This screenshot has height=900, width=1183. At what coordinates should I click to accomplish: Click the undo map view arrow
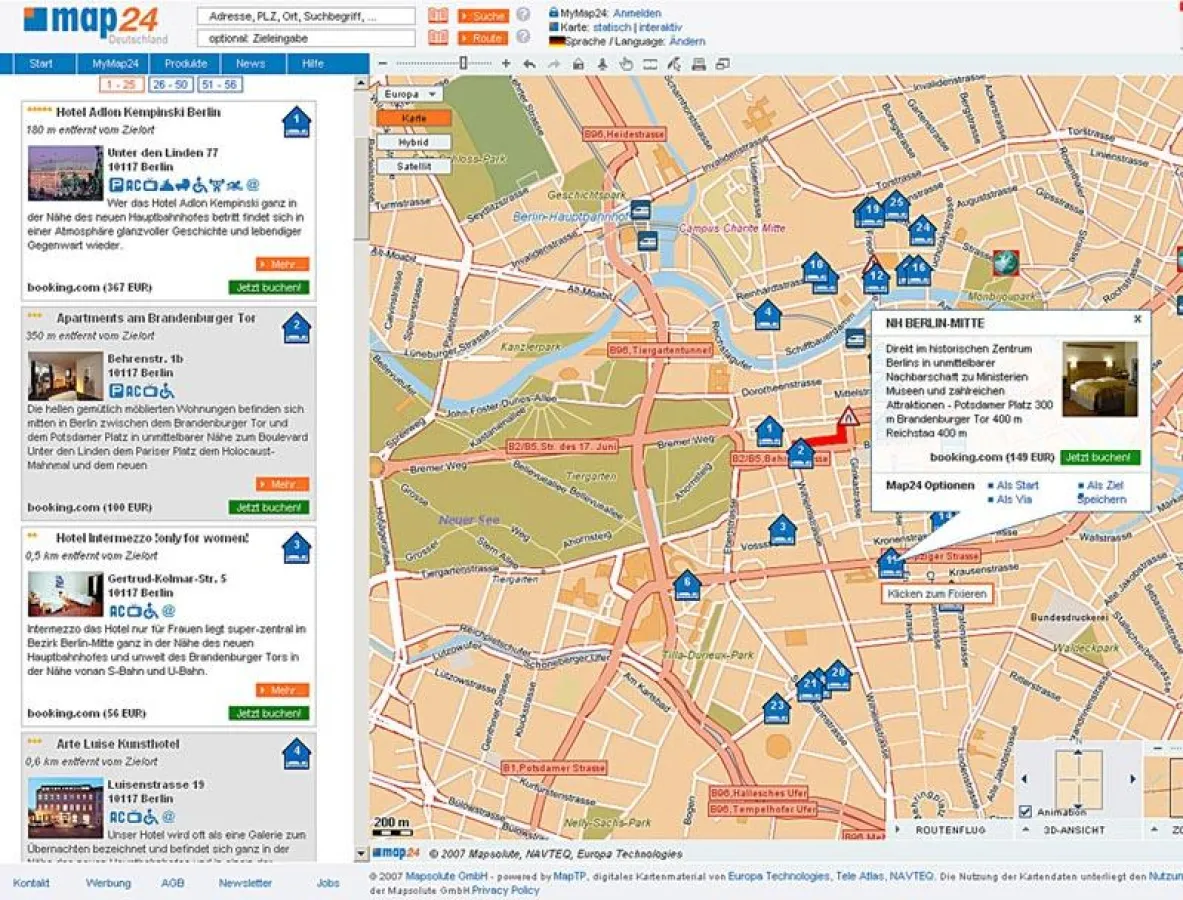(530, 64)
